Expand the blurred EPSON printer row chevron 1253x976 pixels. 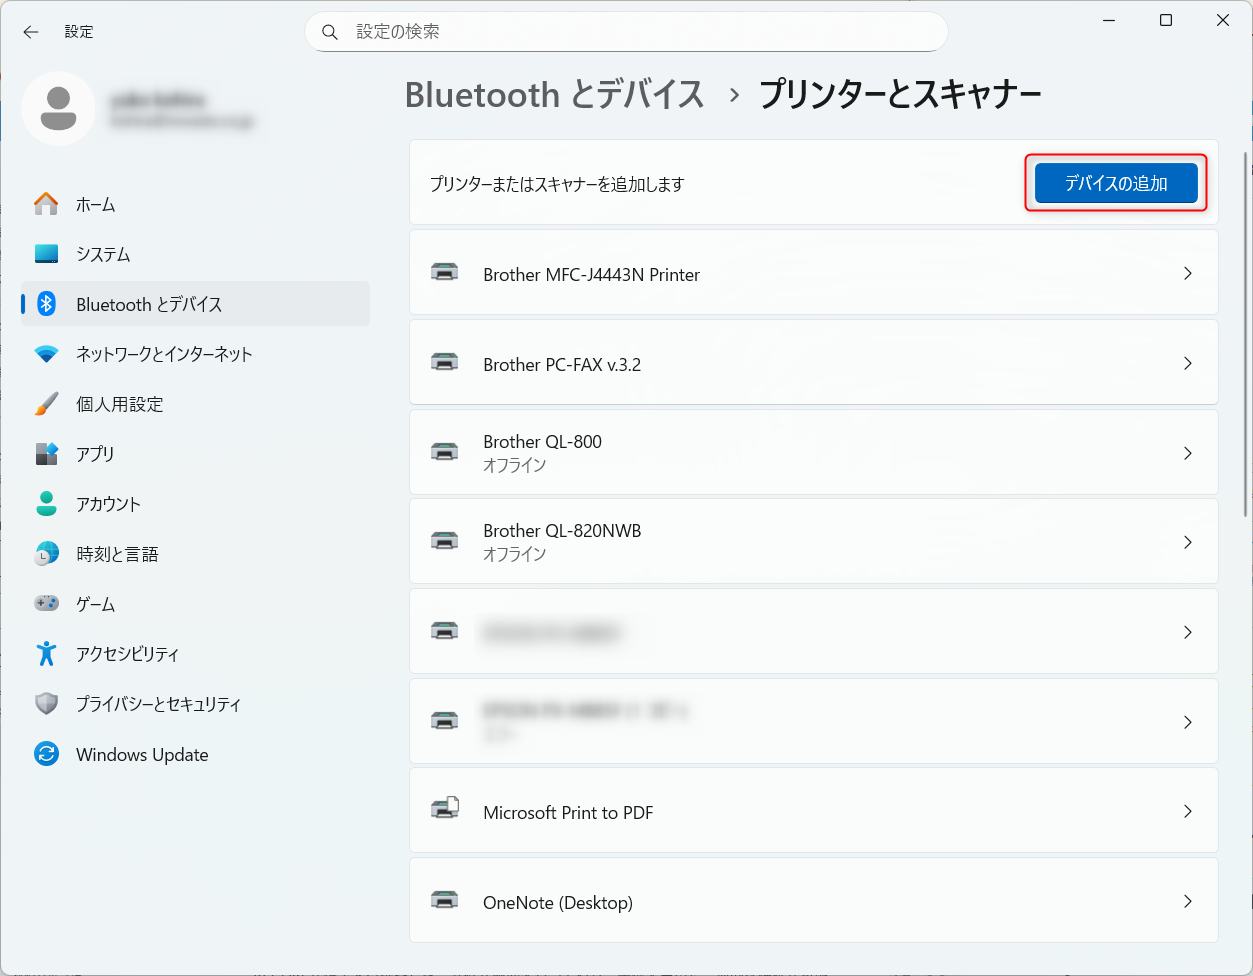[x=1188, y=722]
